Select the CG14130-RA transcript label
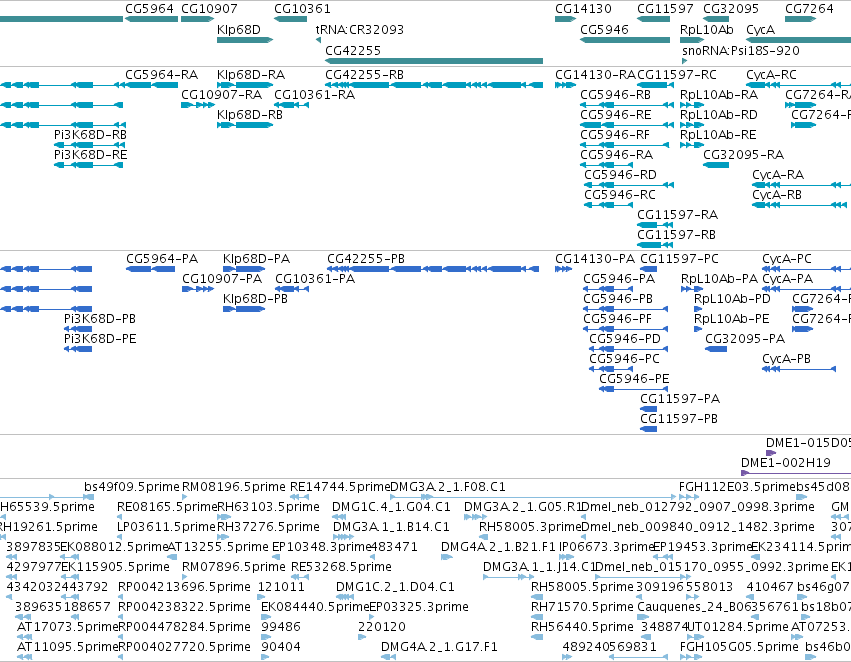Viewport: 851px width, 662px height. (x=595, y=74)
